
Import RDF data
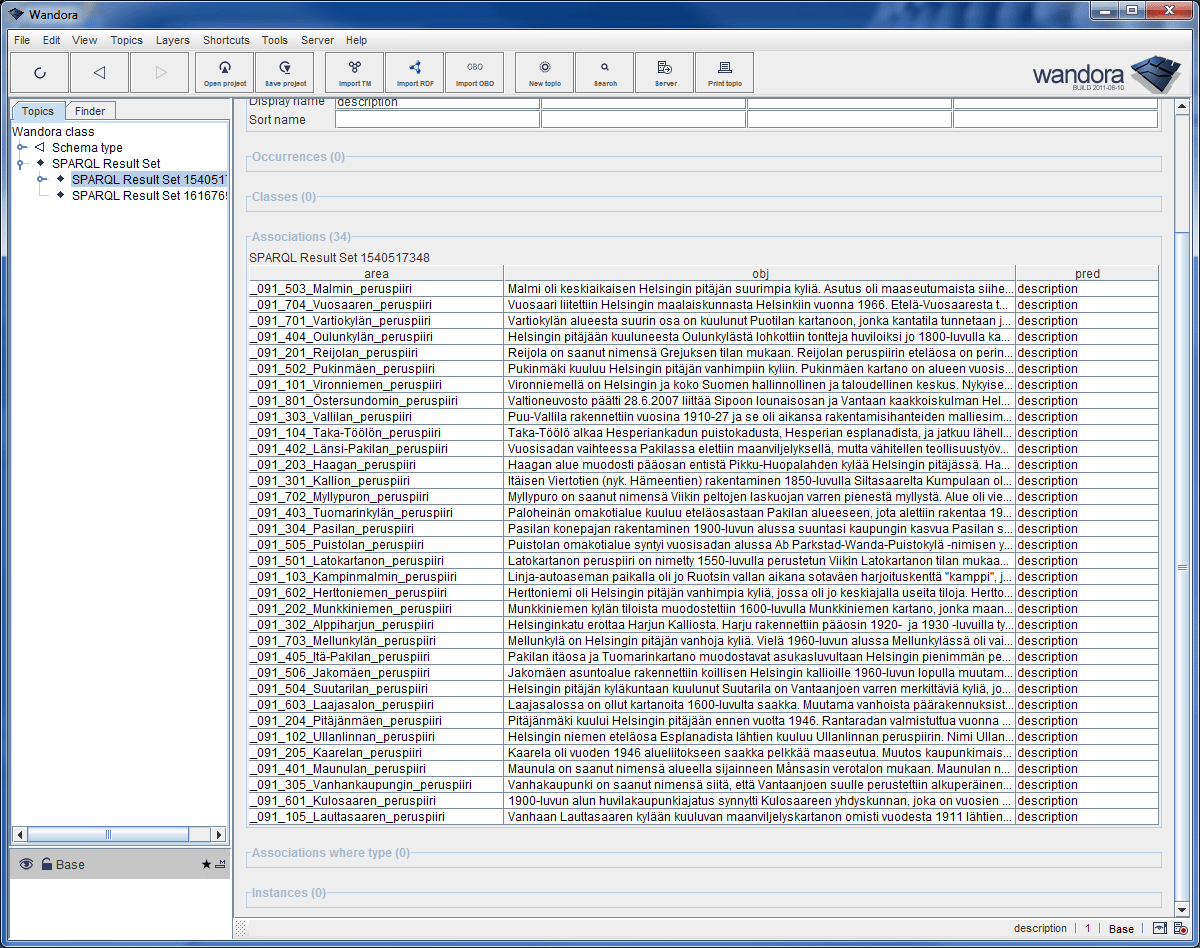point(414,72)
